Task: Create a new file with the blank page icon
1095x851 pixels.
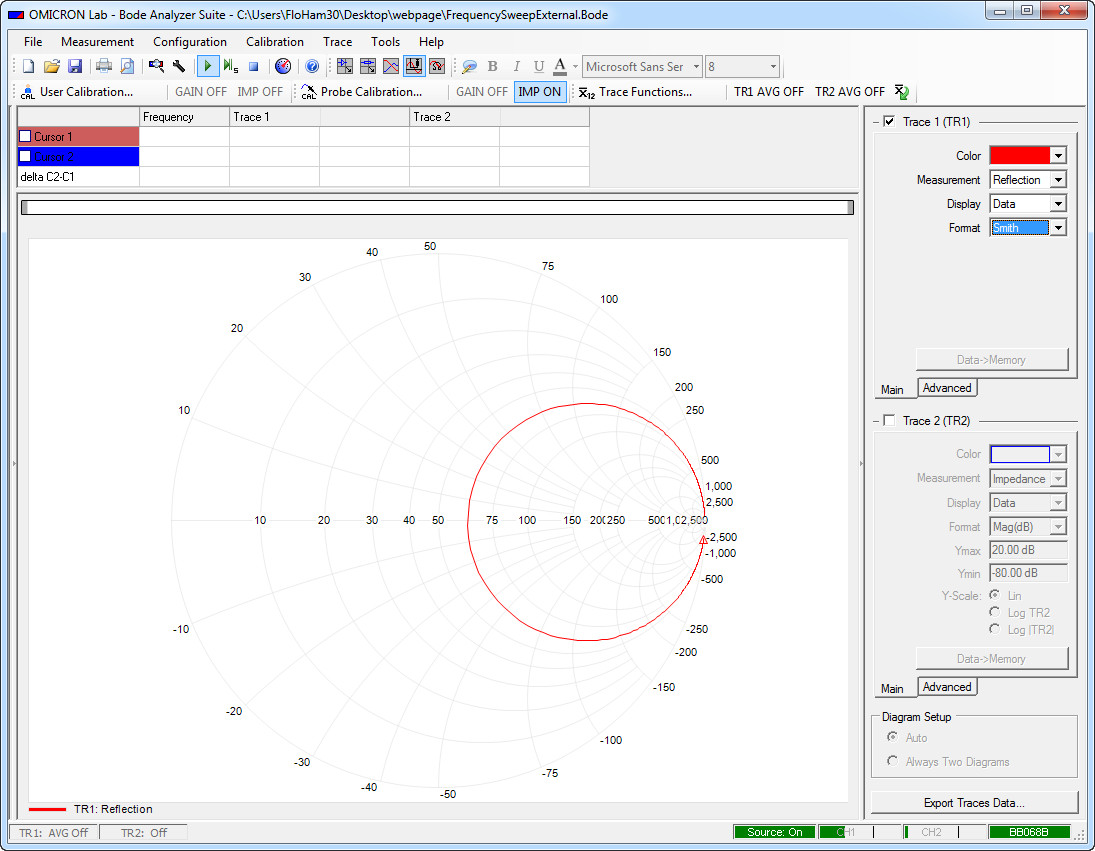Action: (29, 66)
